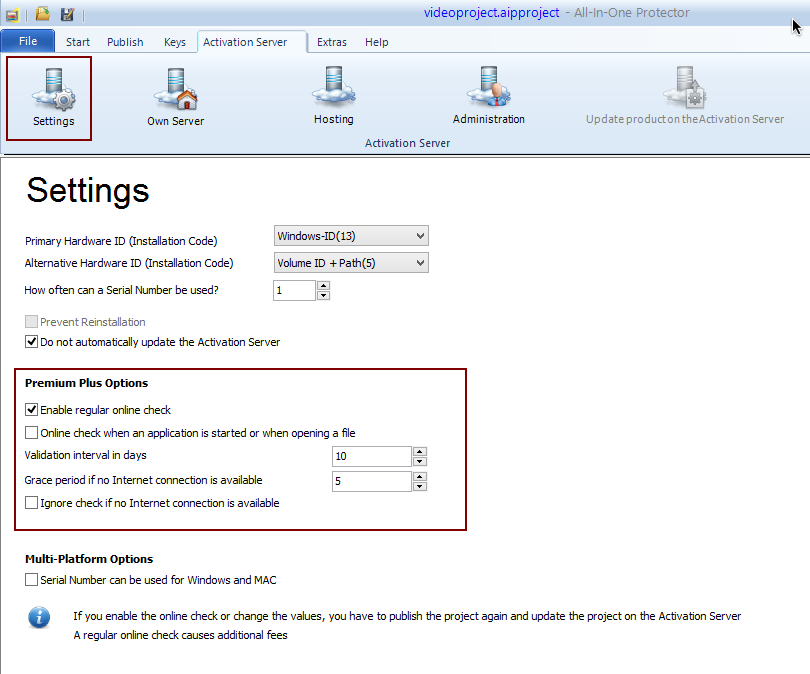Click the Multi-Platform Options heading

click(89, 559)
